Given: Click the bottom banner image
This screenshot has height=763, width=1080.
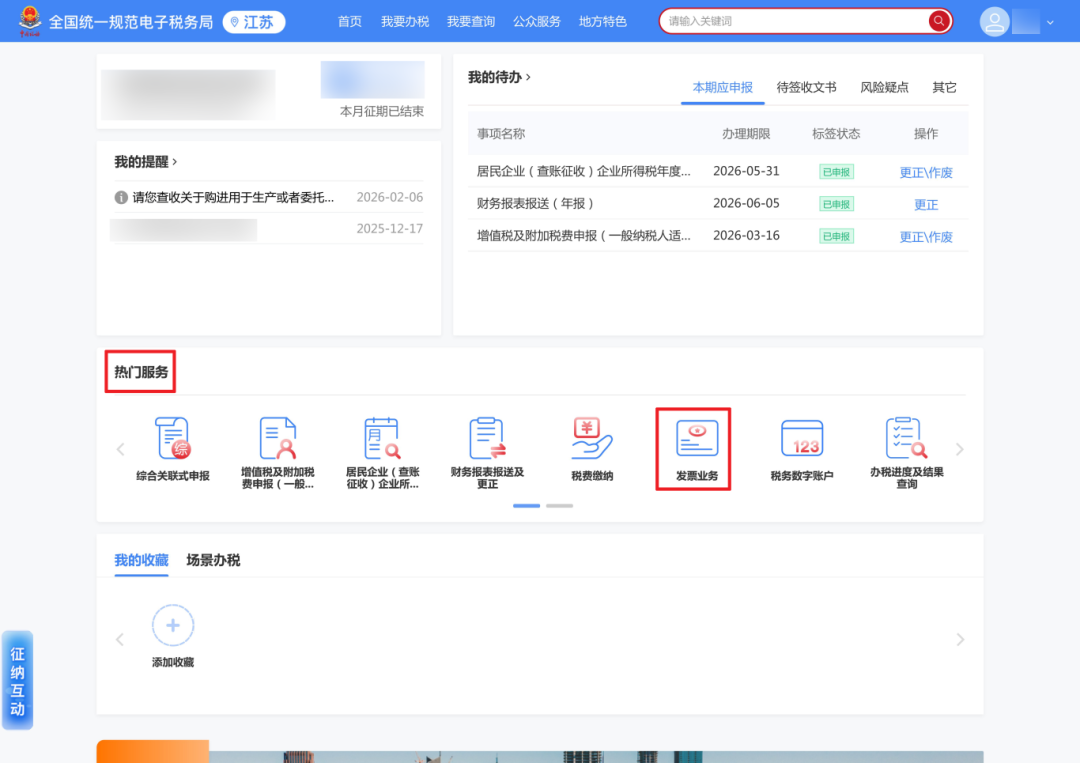Looking at the screenshot, I should click(540, 751).
